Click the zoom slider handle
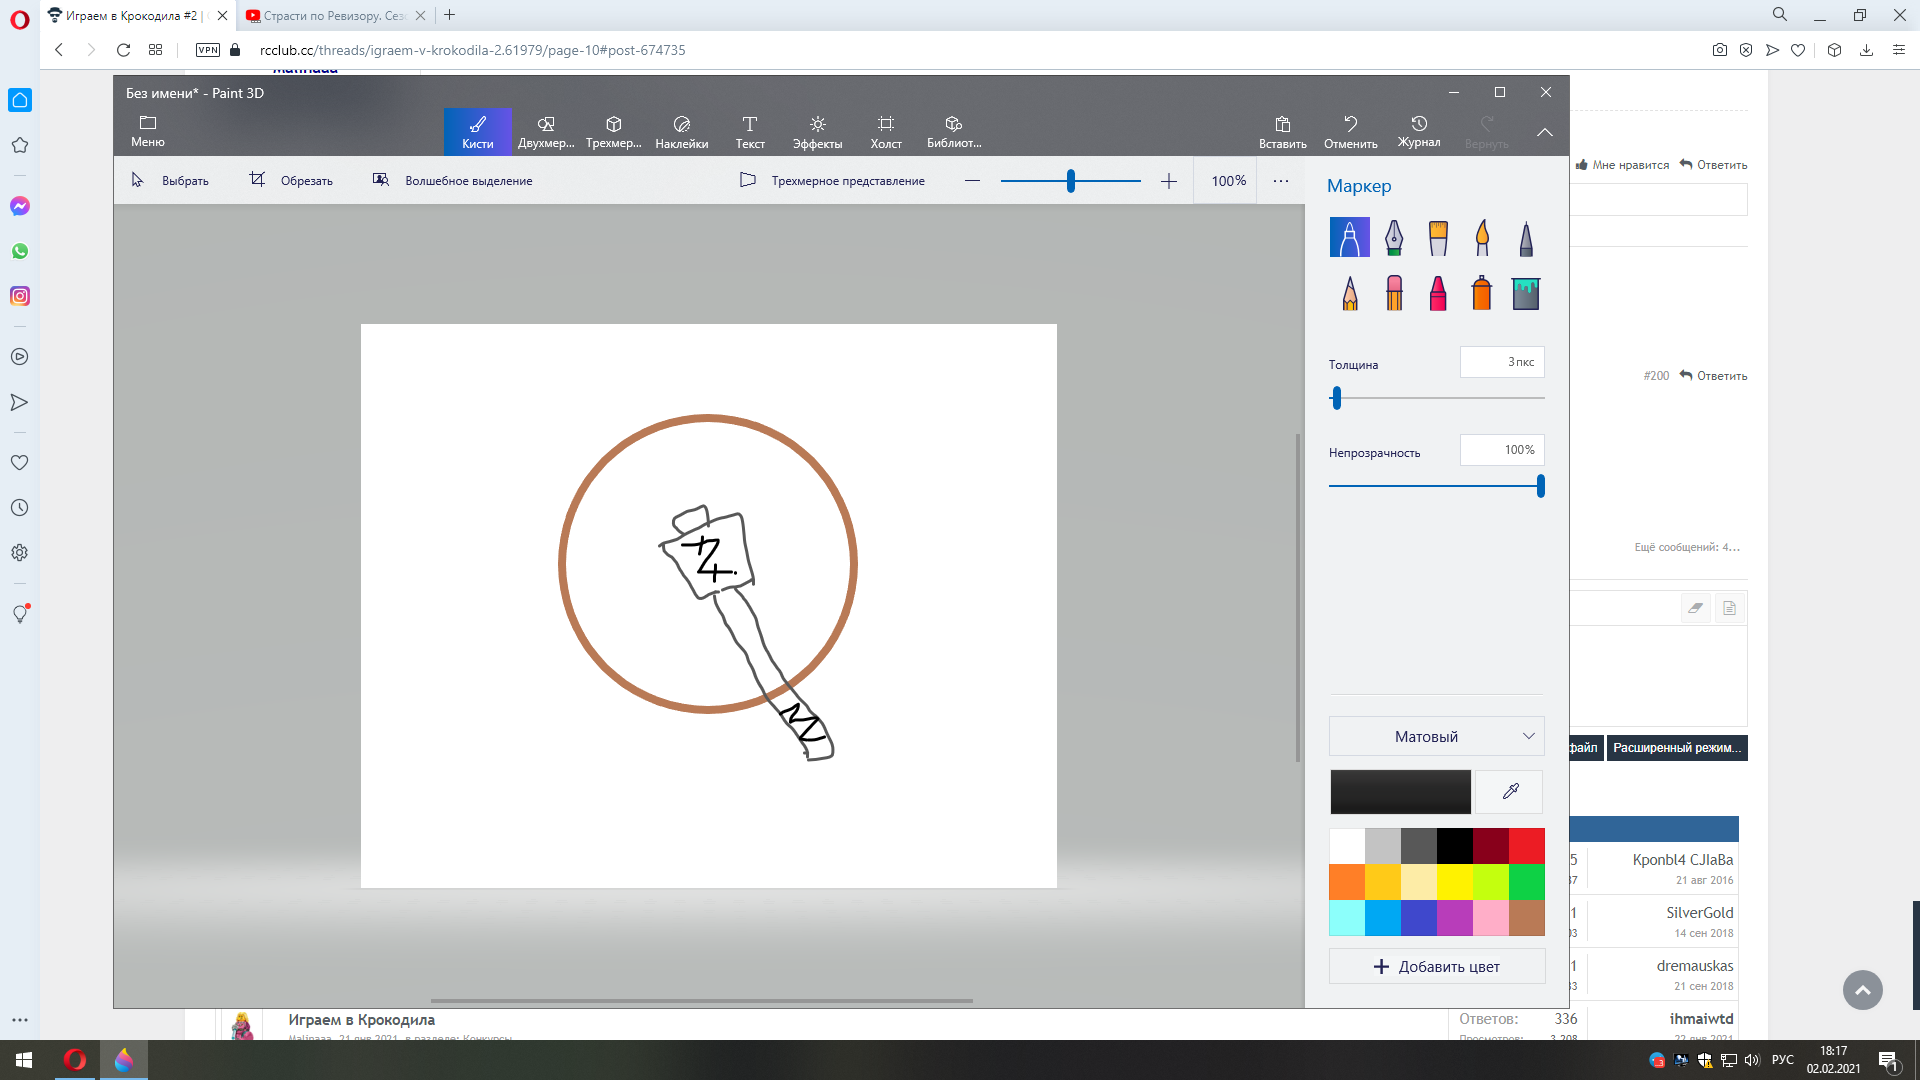 [x=1071, y=181]
